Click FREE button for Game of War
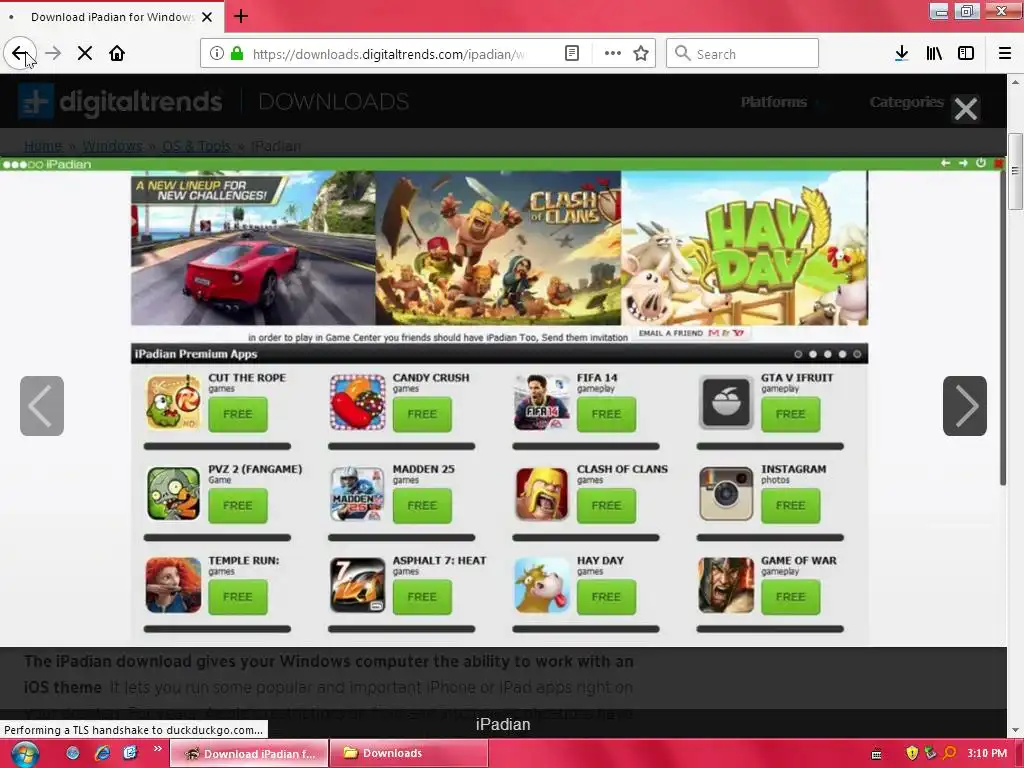 790,597
